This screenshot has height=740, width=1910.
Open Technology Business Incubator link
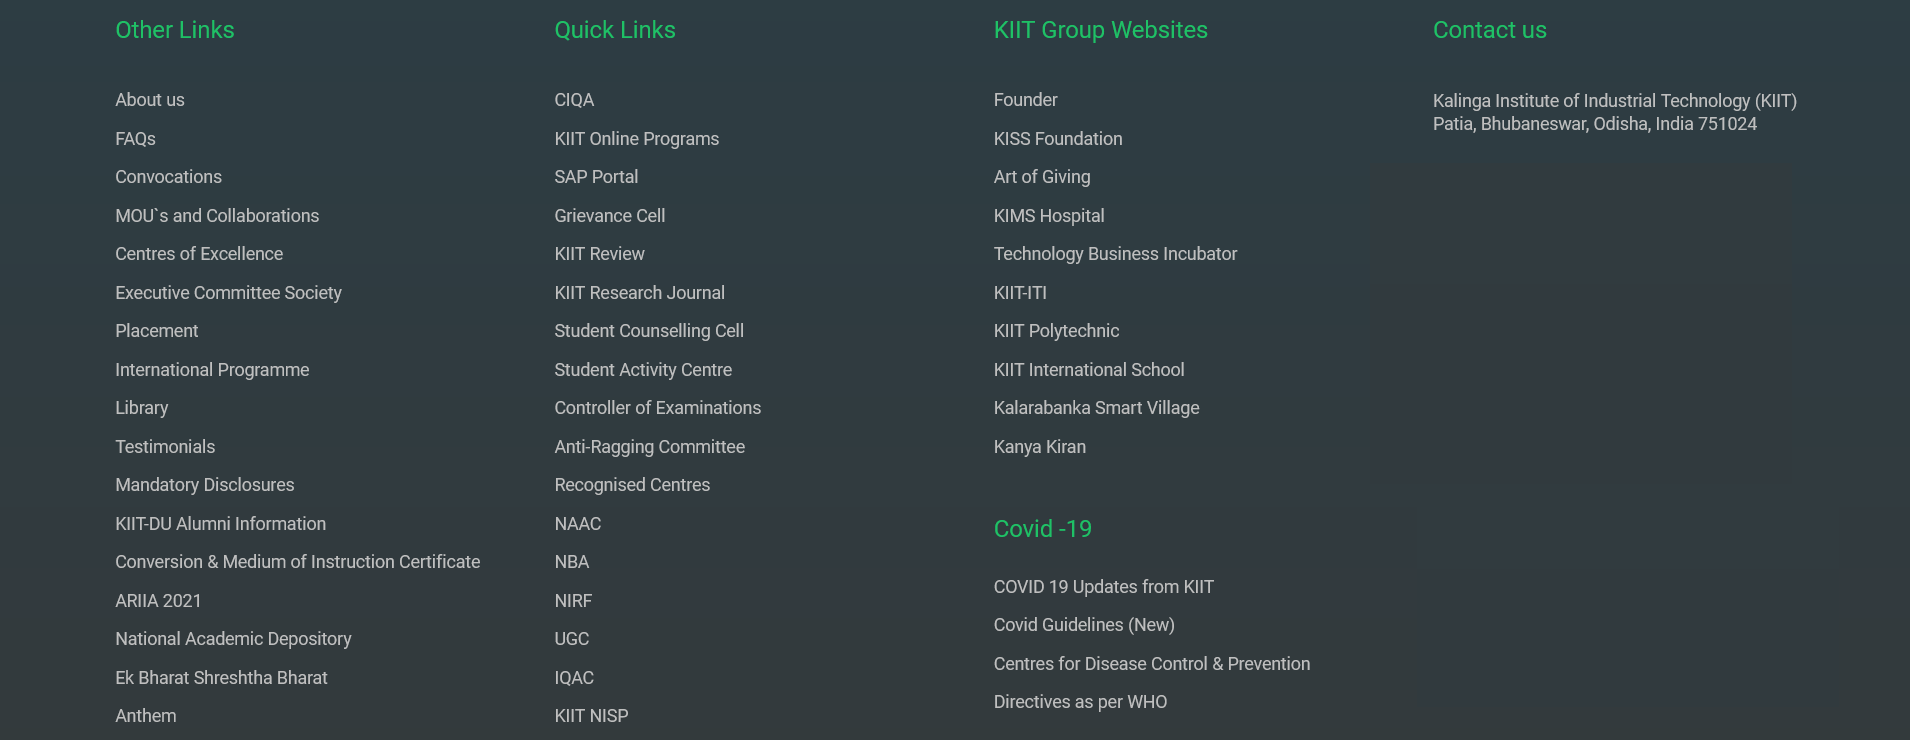(1115, 254)
